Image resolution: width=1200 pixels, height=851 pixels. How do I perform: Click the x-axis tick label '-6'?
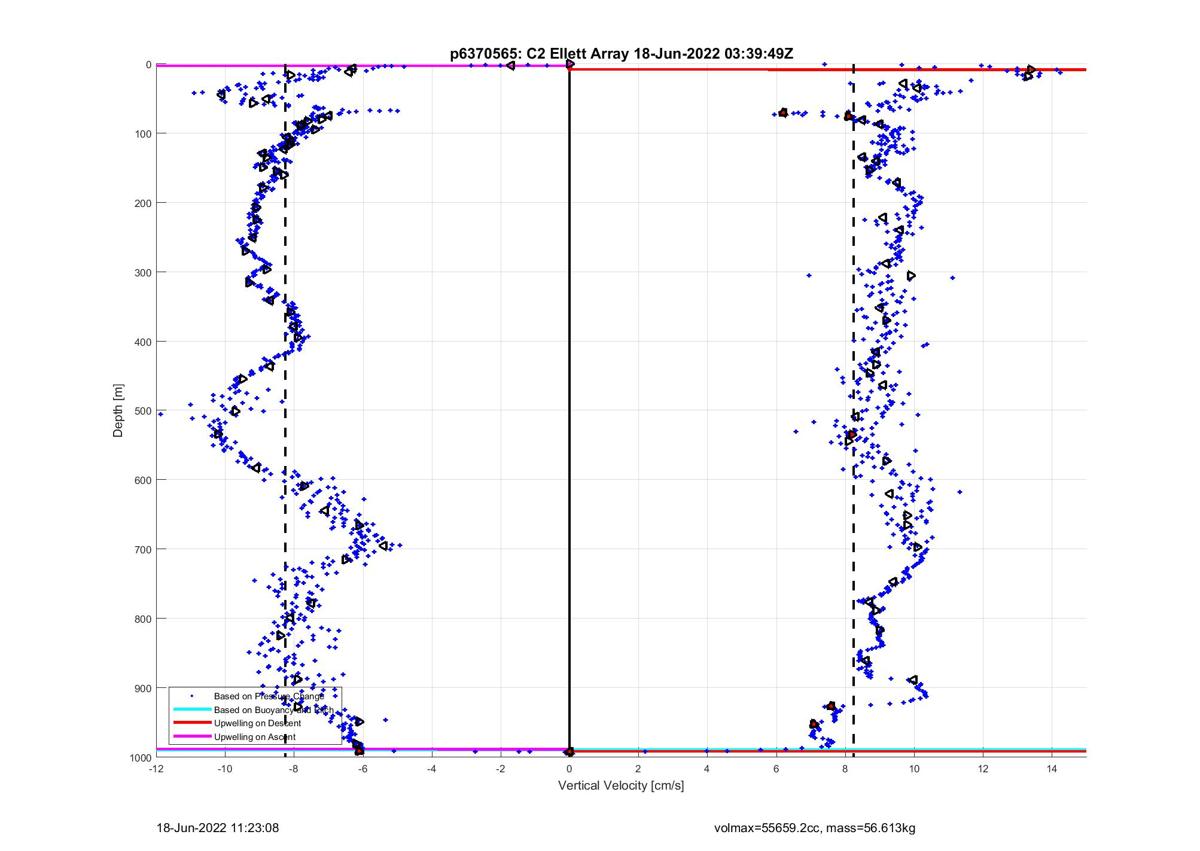(363, 769)
